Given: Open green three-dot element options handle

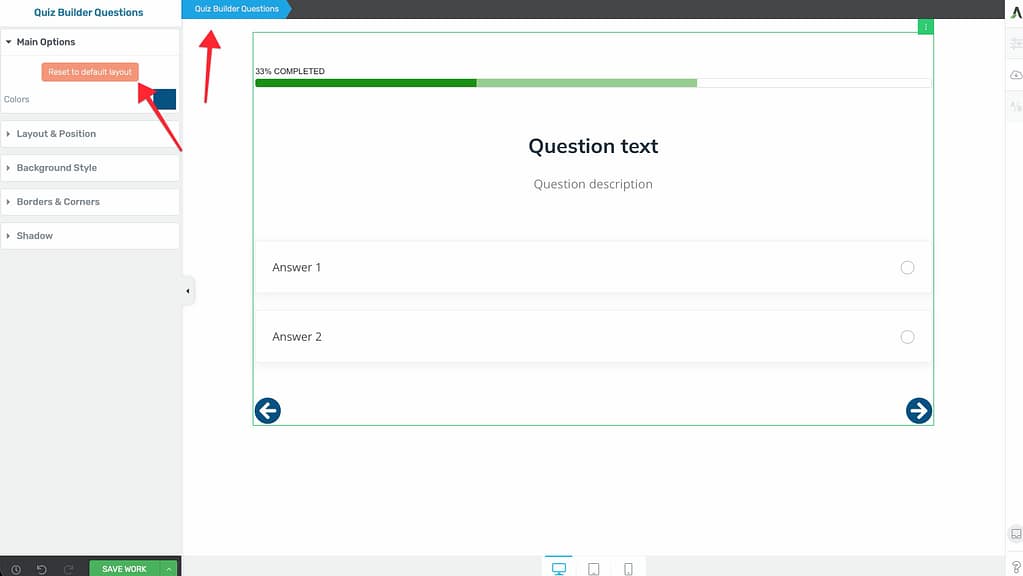Looking at the screenshot, I should pos(926,27).
